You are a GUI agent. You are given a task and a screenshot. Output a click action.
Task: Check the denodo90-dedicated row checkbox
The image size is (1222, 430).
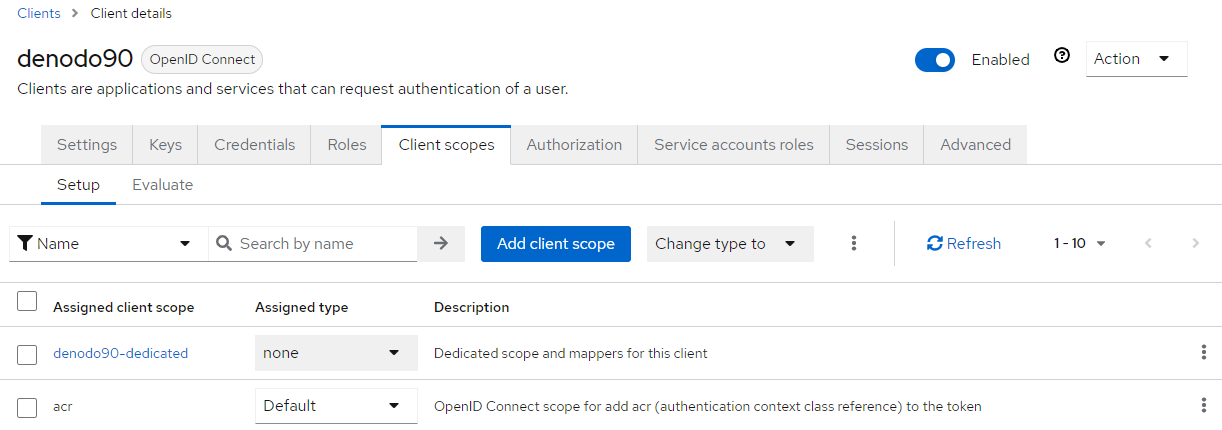tap(28, 354)
